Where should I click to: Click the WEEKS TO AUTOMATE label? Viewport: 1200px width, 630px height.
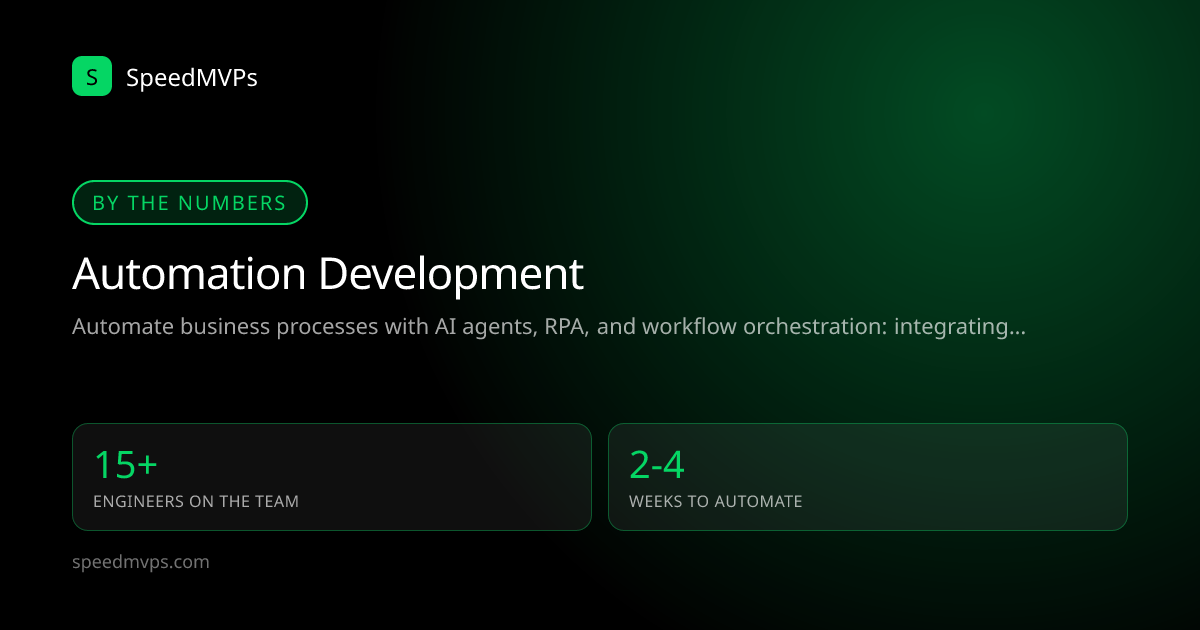point(716,502)
